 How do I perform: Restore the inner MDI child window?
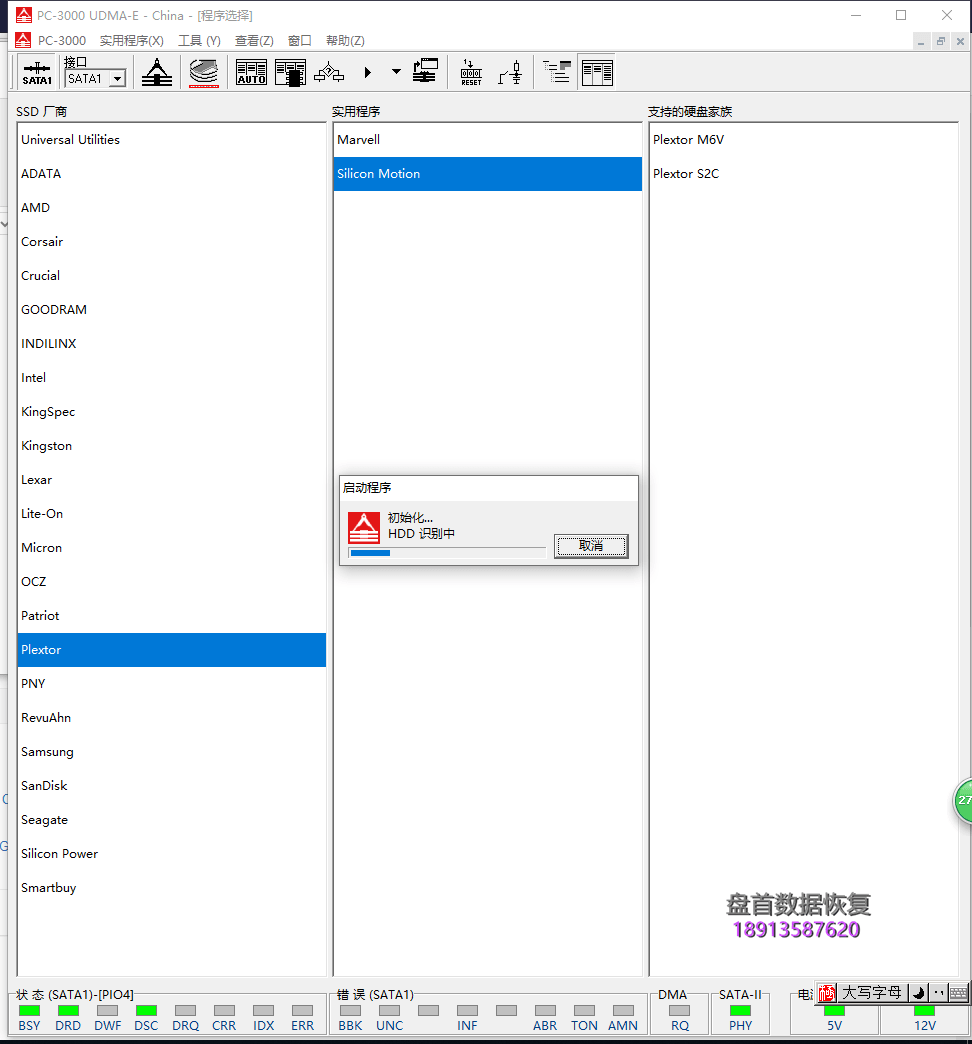pos(941,41)
